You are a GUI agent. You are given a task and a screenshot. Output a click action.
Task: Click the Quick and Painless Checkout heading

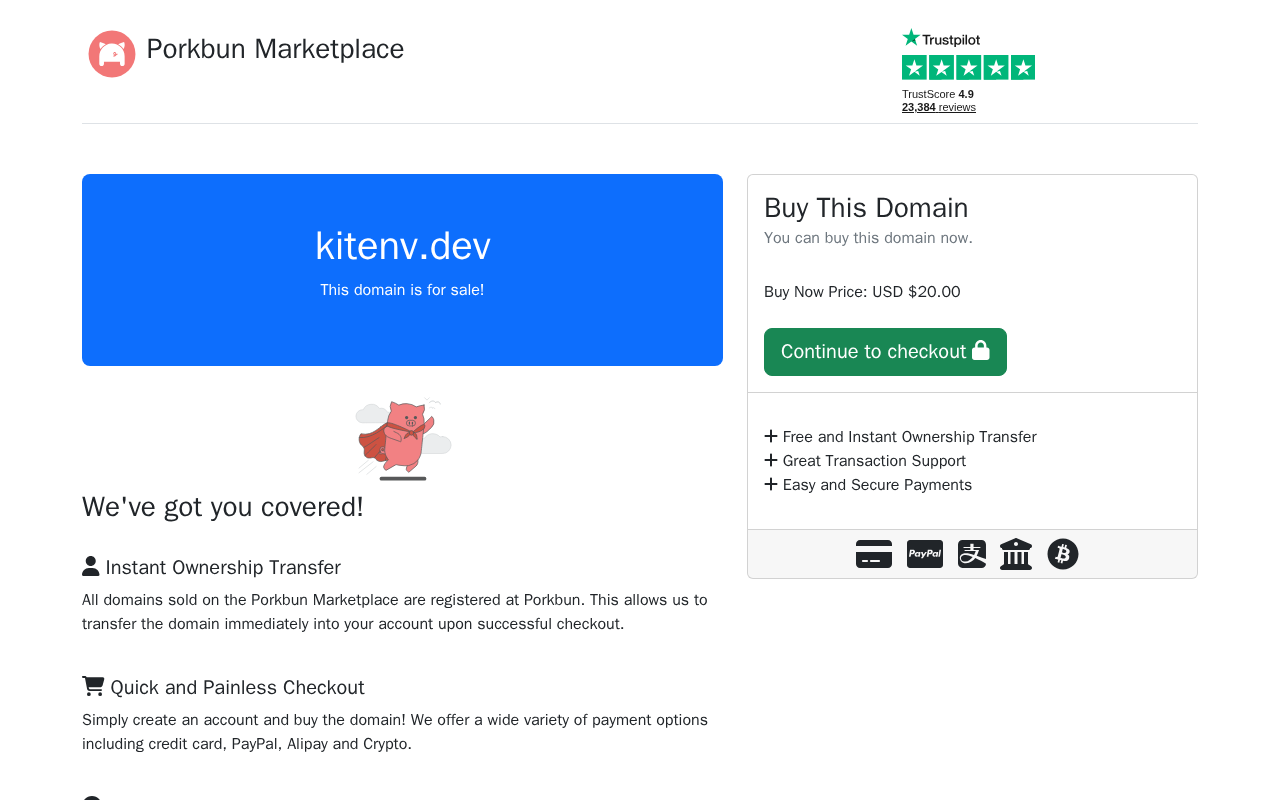237,688
